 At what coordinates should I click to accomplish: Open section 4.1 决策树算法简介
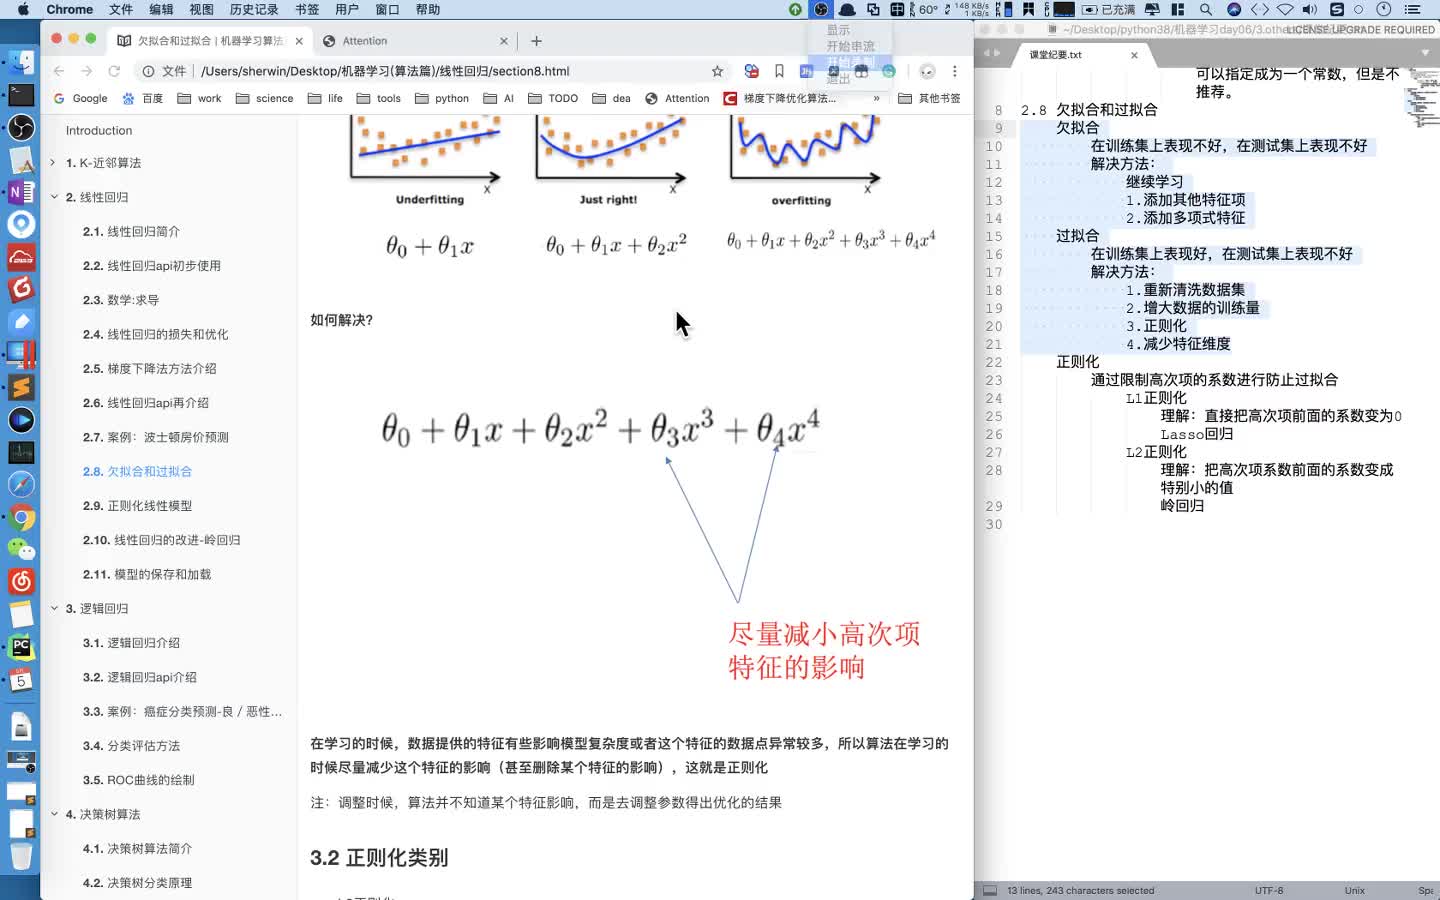[x=137, y=849]
